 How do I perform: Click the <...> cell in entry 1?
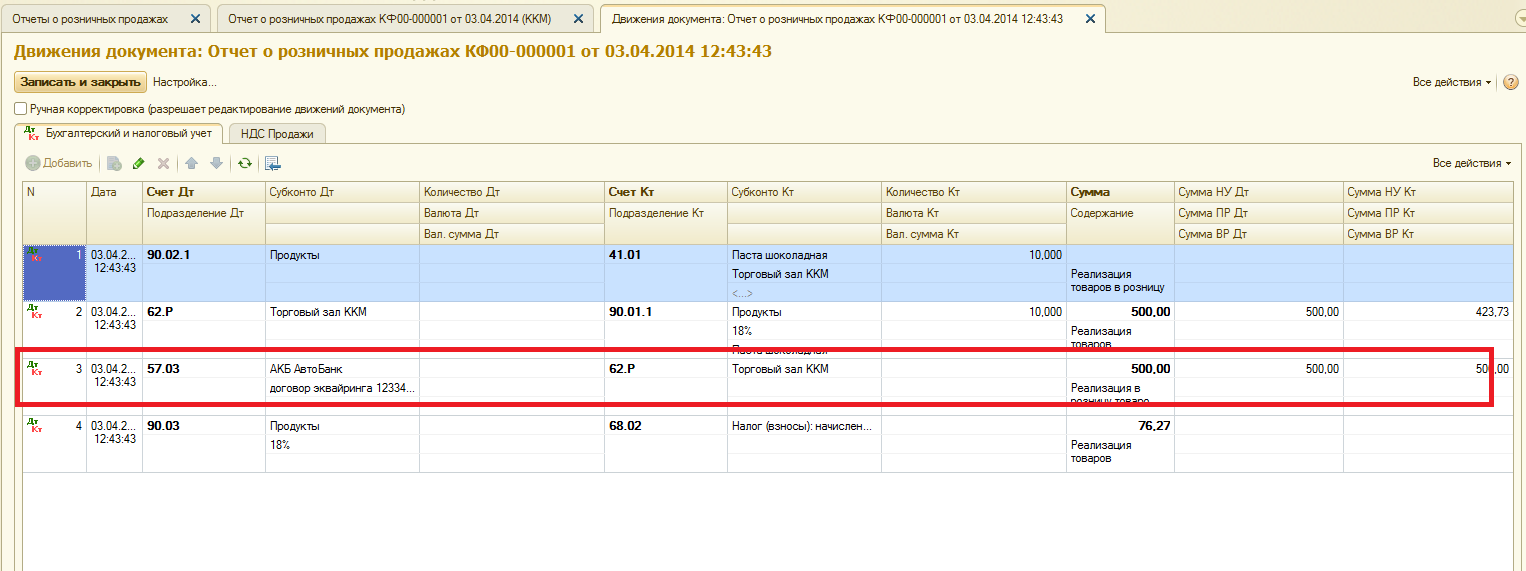804,294
